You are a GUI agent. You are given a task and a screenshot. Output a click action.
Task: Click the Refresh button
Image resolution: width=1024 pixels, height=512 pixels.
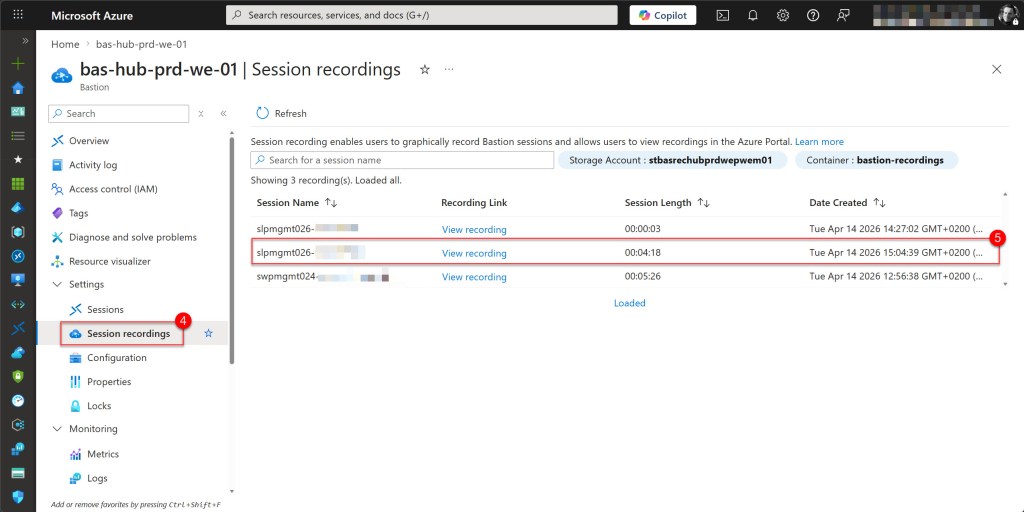(281, 114)
